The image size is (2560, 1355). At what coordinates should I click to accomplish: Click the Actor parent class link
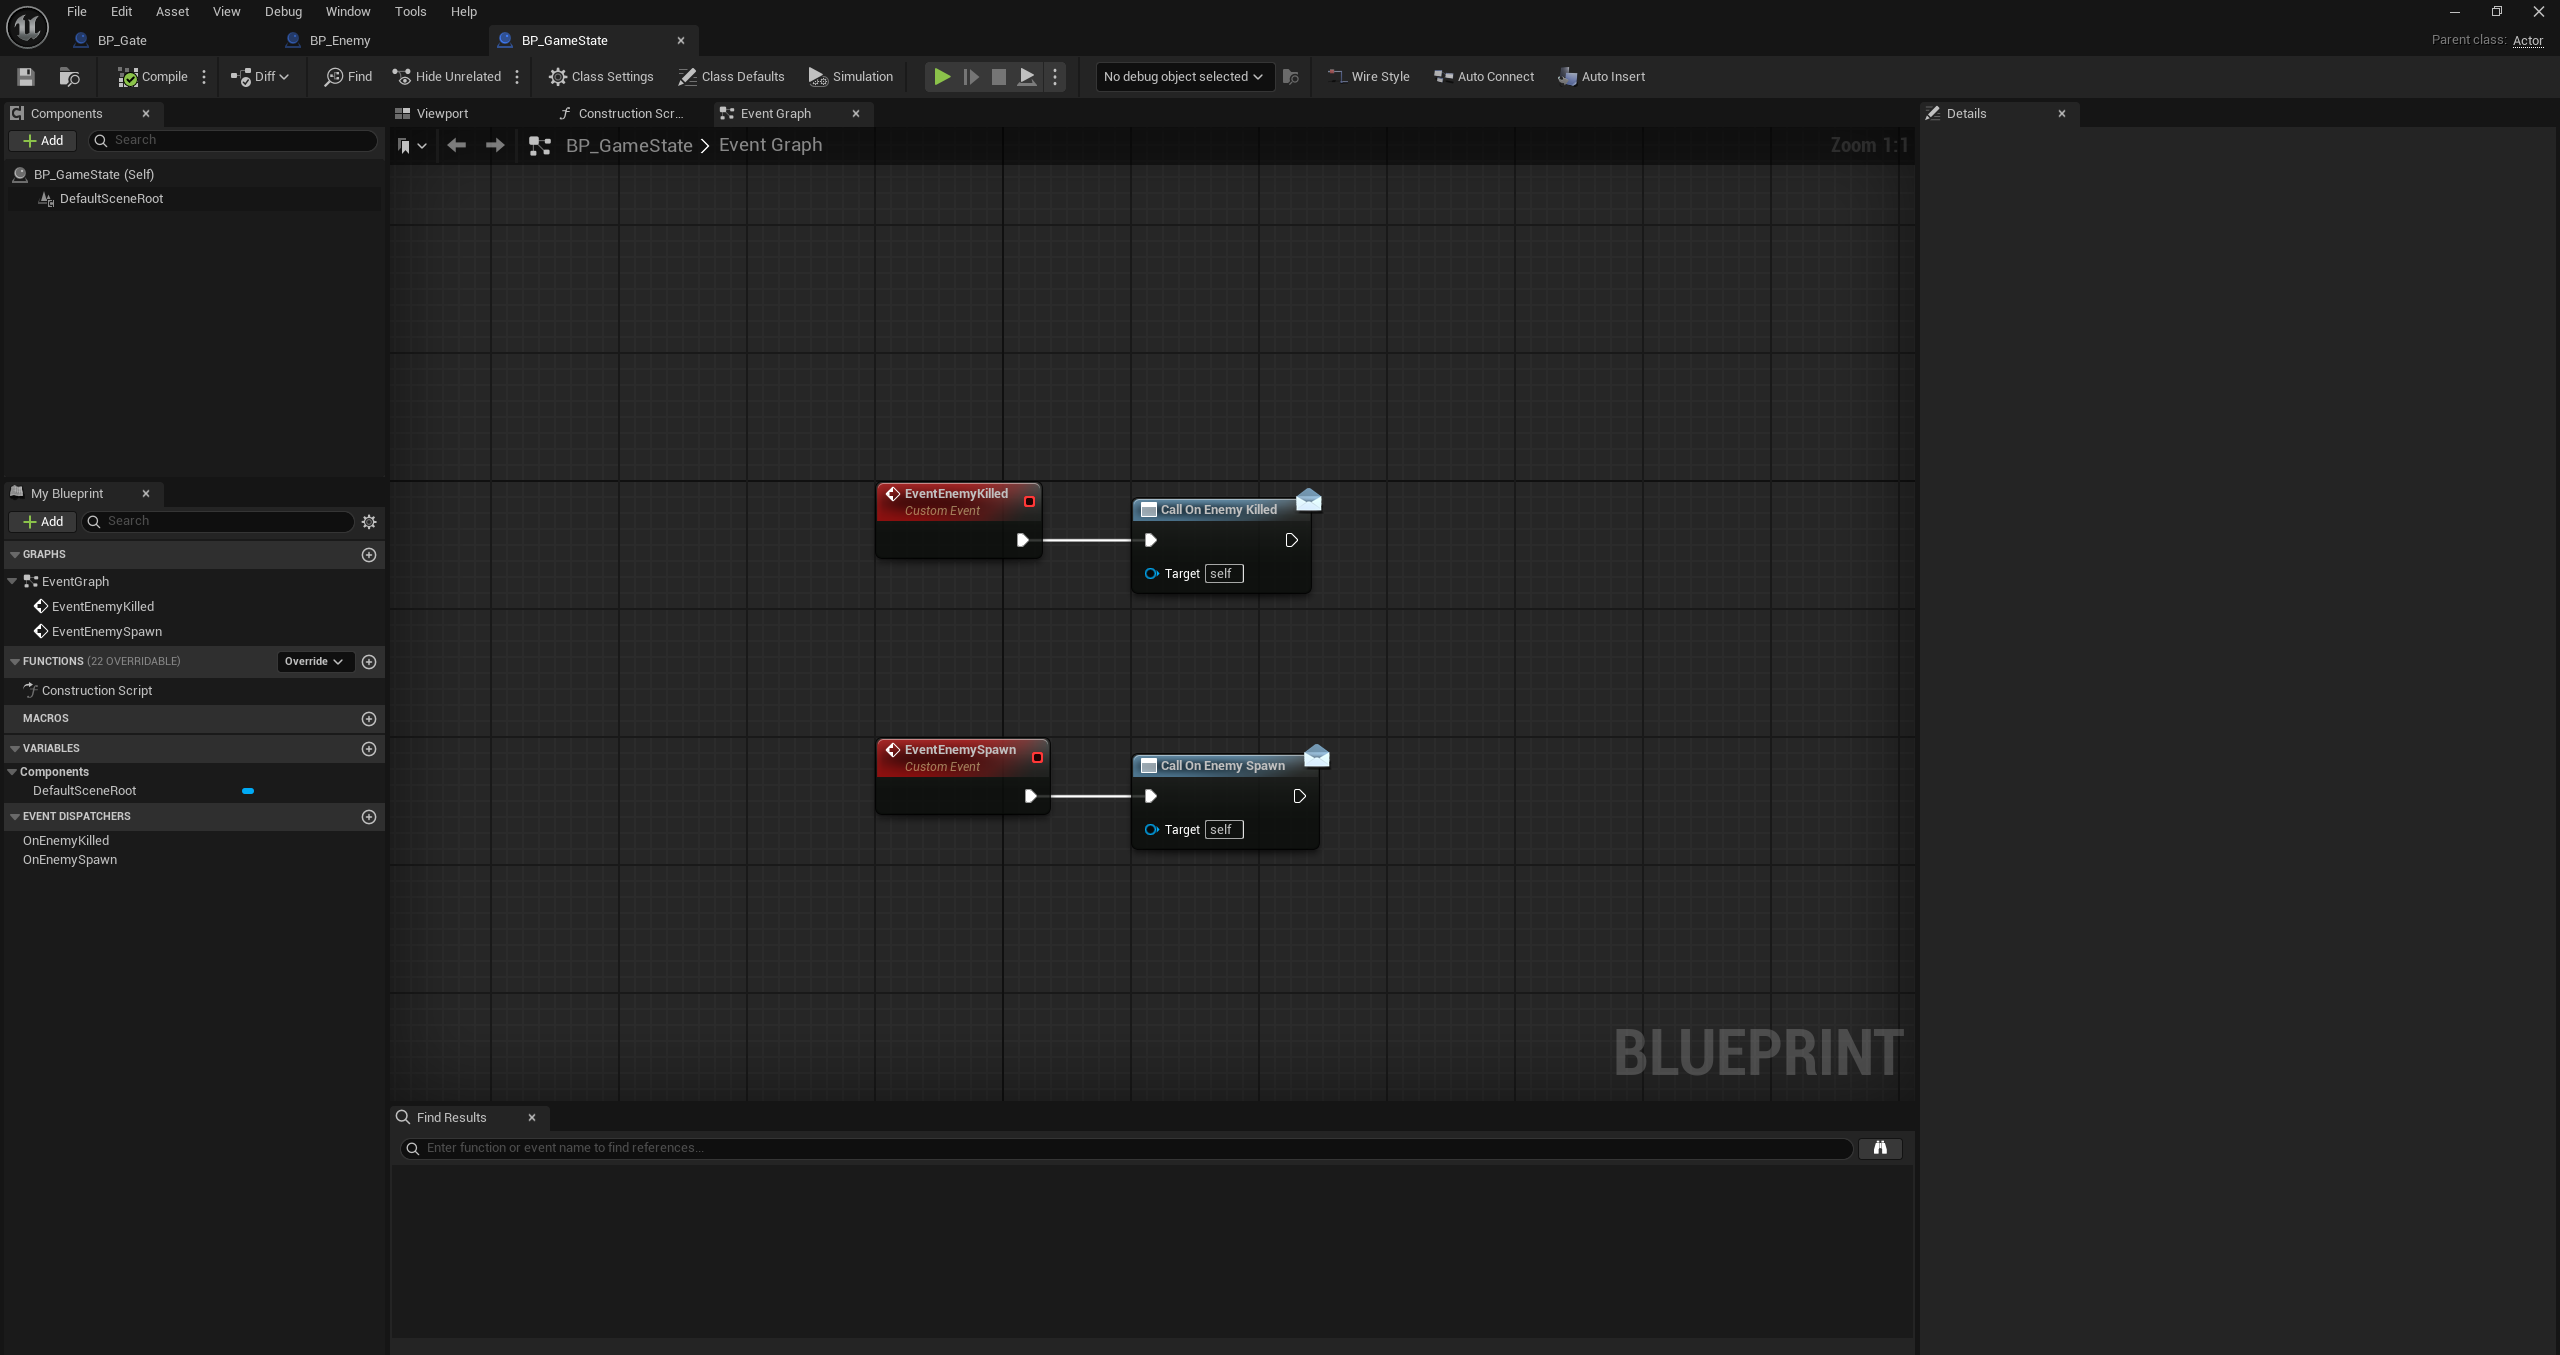click(2527, 41)
